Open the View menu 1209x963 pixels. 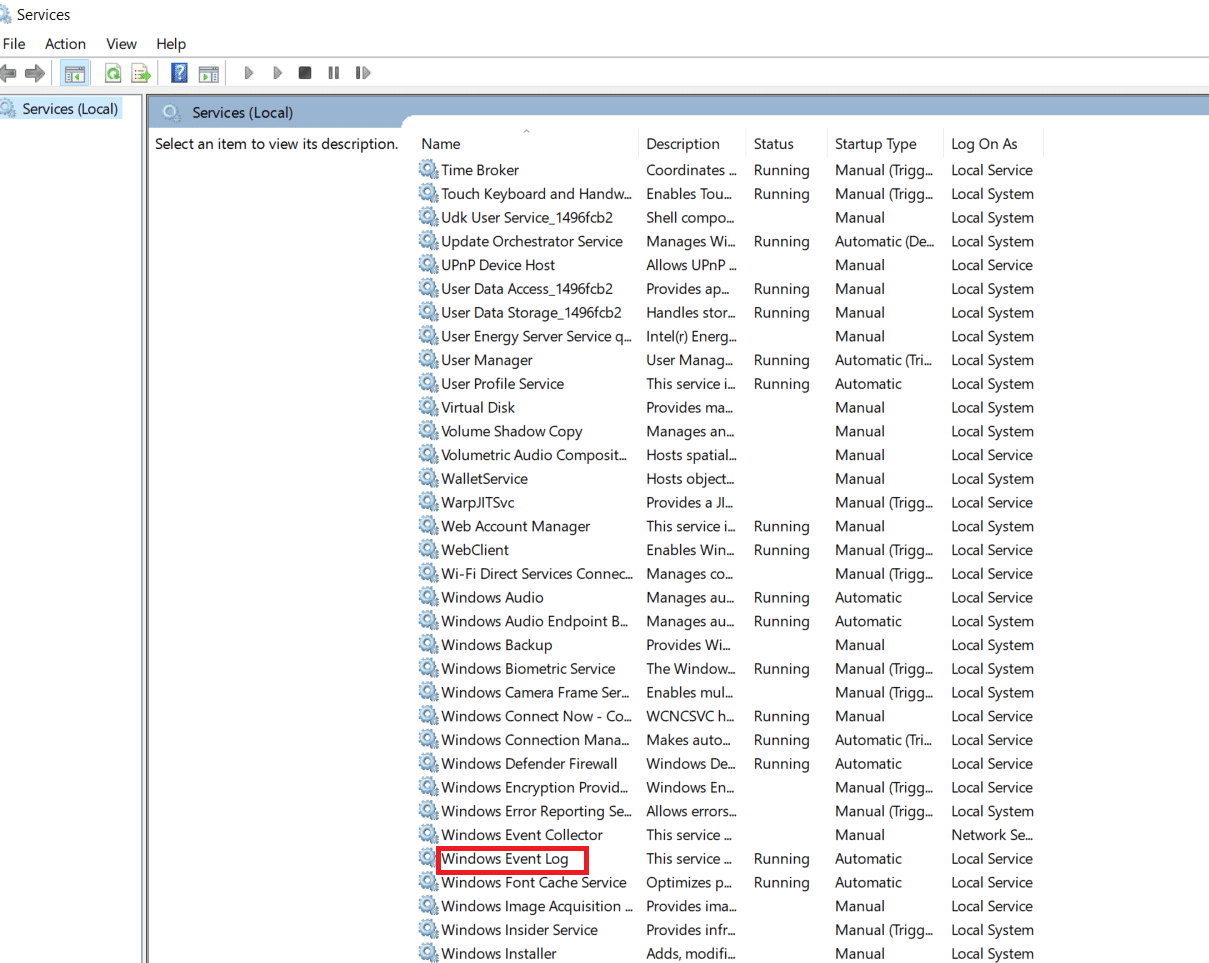tap(122, 44)
